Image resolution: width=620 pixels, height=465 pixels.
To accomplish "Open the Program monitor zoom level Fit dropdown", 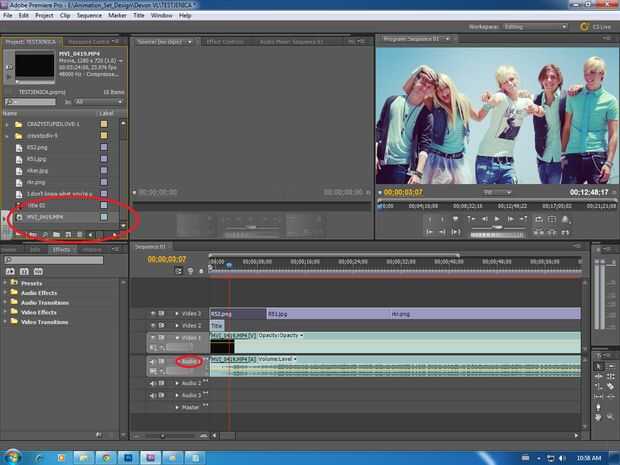I will click(x=497, y=192).
